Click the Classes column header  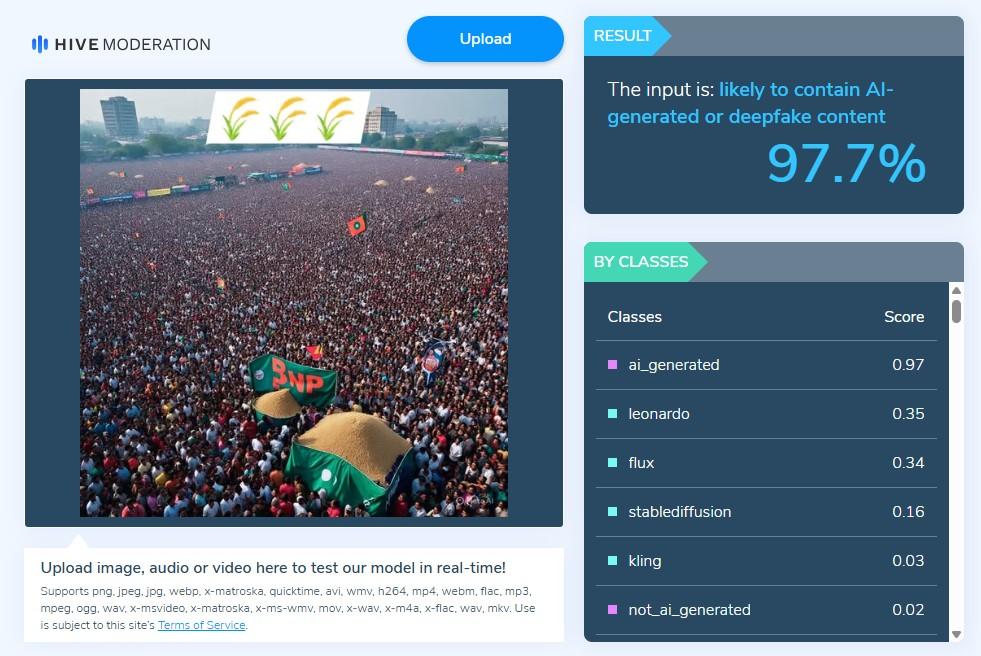coord(635,317)
